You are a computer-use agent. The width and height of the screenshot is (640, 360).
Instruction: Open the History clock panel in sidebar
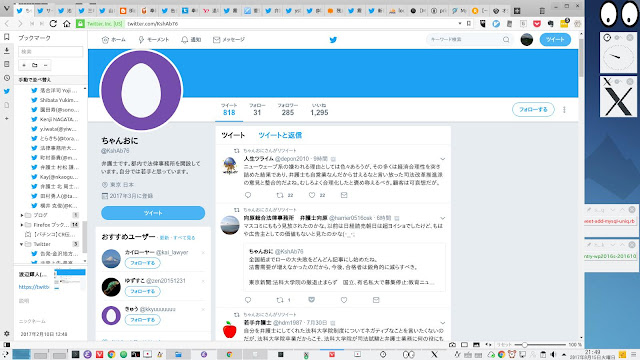click(x=7, y=78)
